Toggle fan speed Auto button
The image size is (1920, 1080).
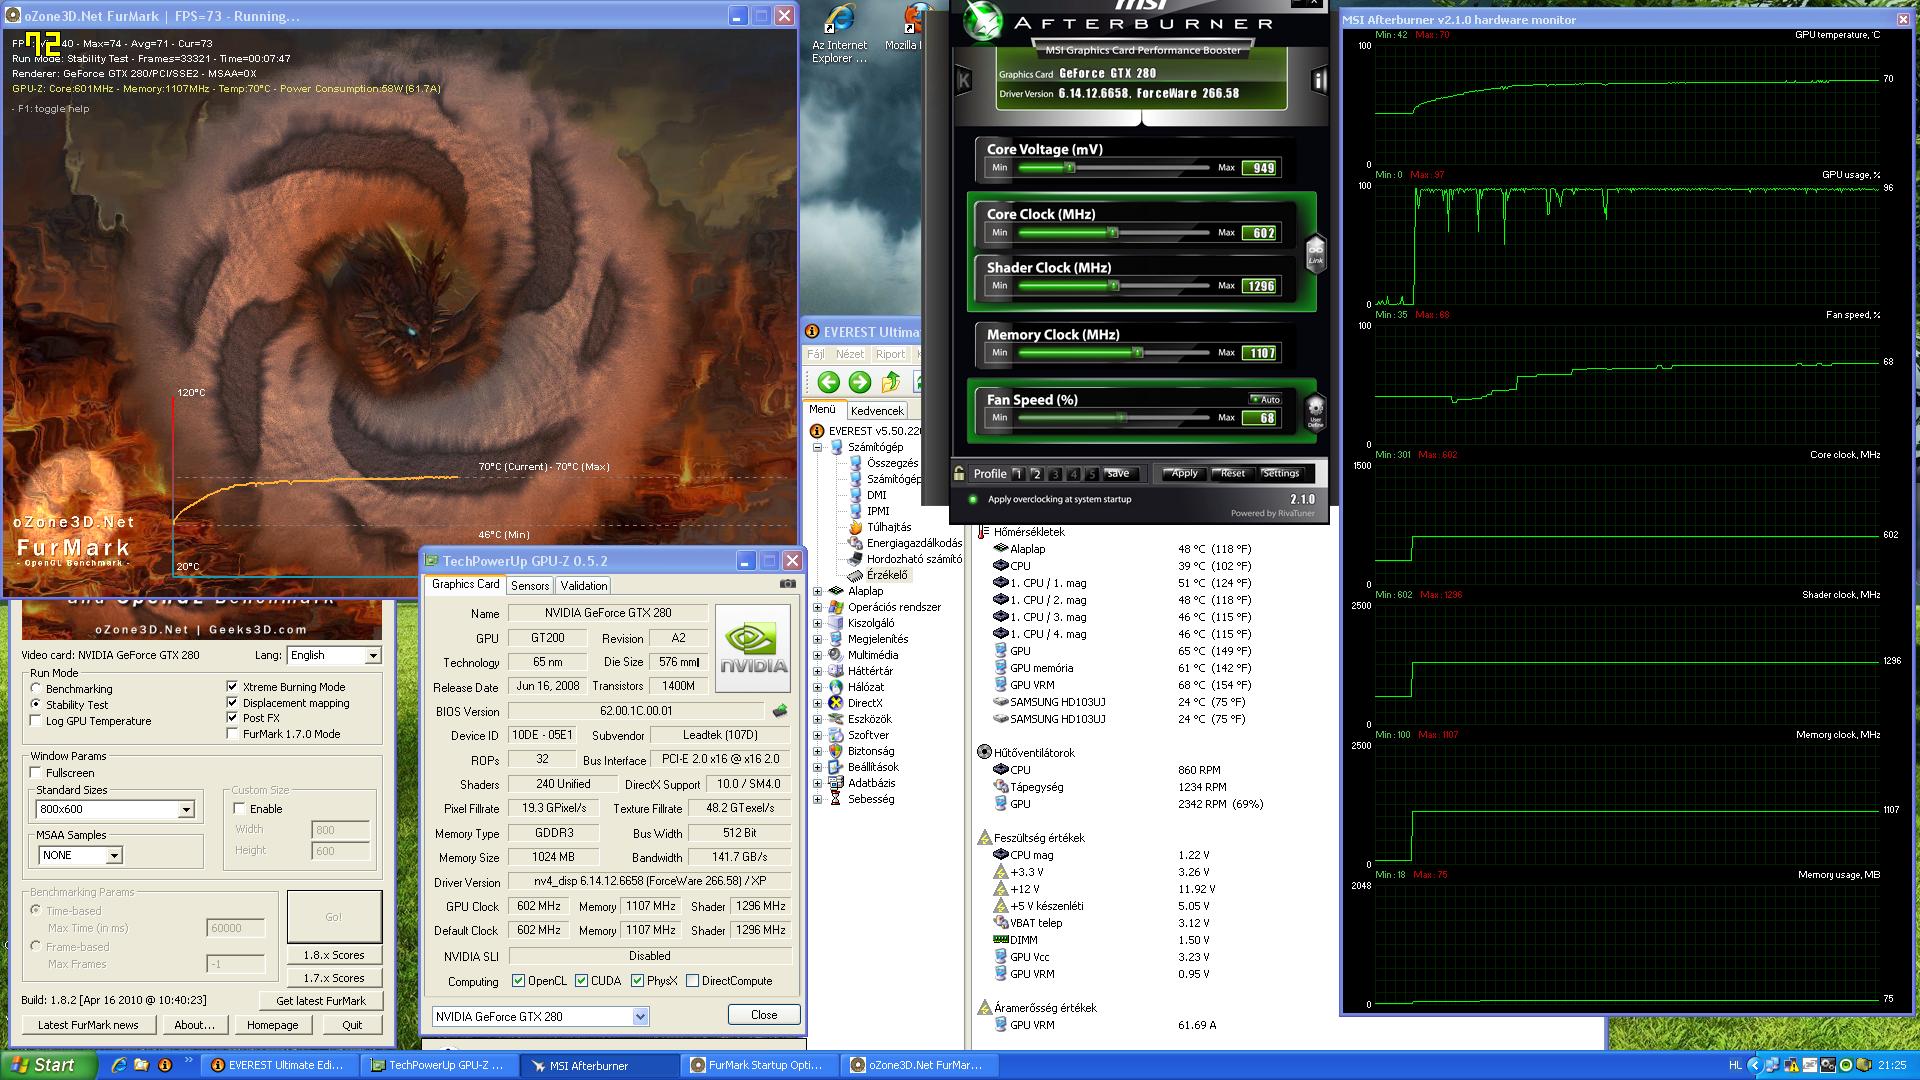click(1265, 399)
